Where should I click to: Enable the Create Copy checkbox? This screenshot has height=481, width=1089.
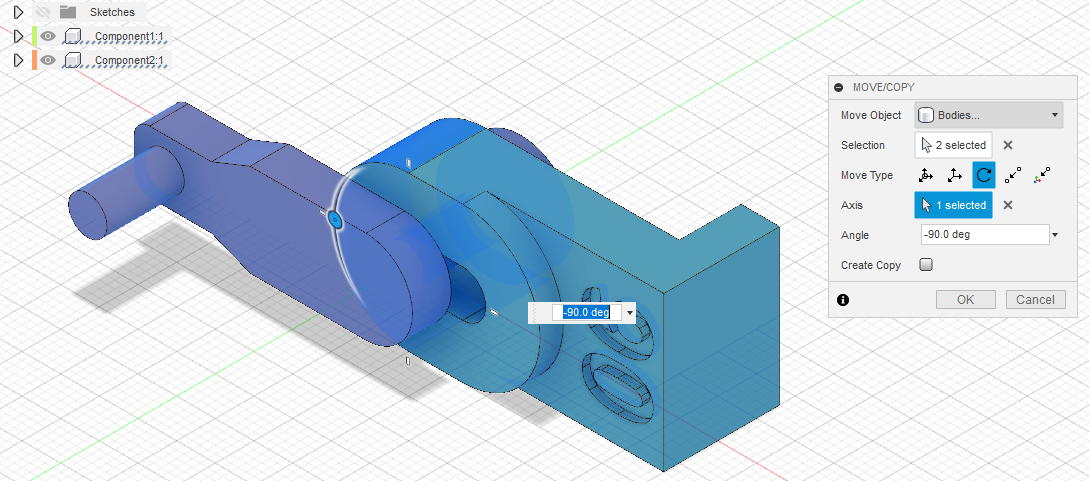click(926, 264)
